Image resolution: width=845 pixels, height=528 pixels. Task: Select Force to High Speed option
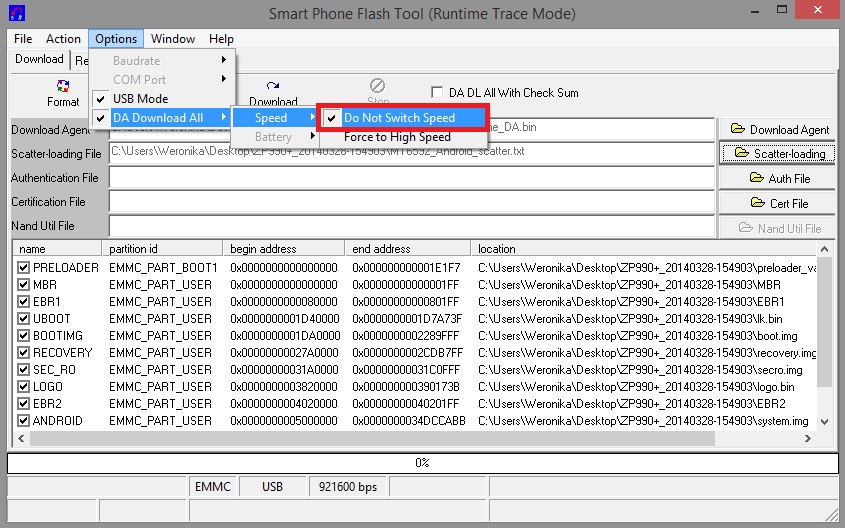(x=397, y=137)
